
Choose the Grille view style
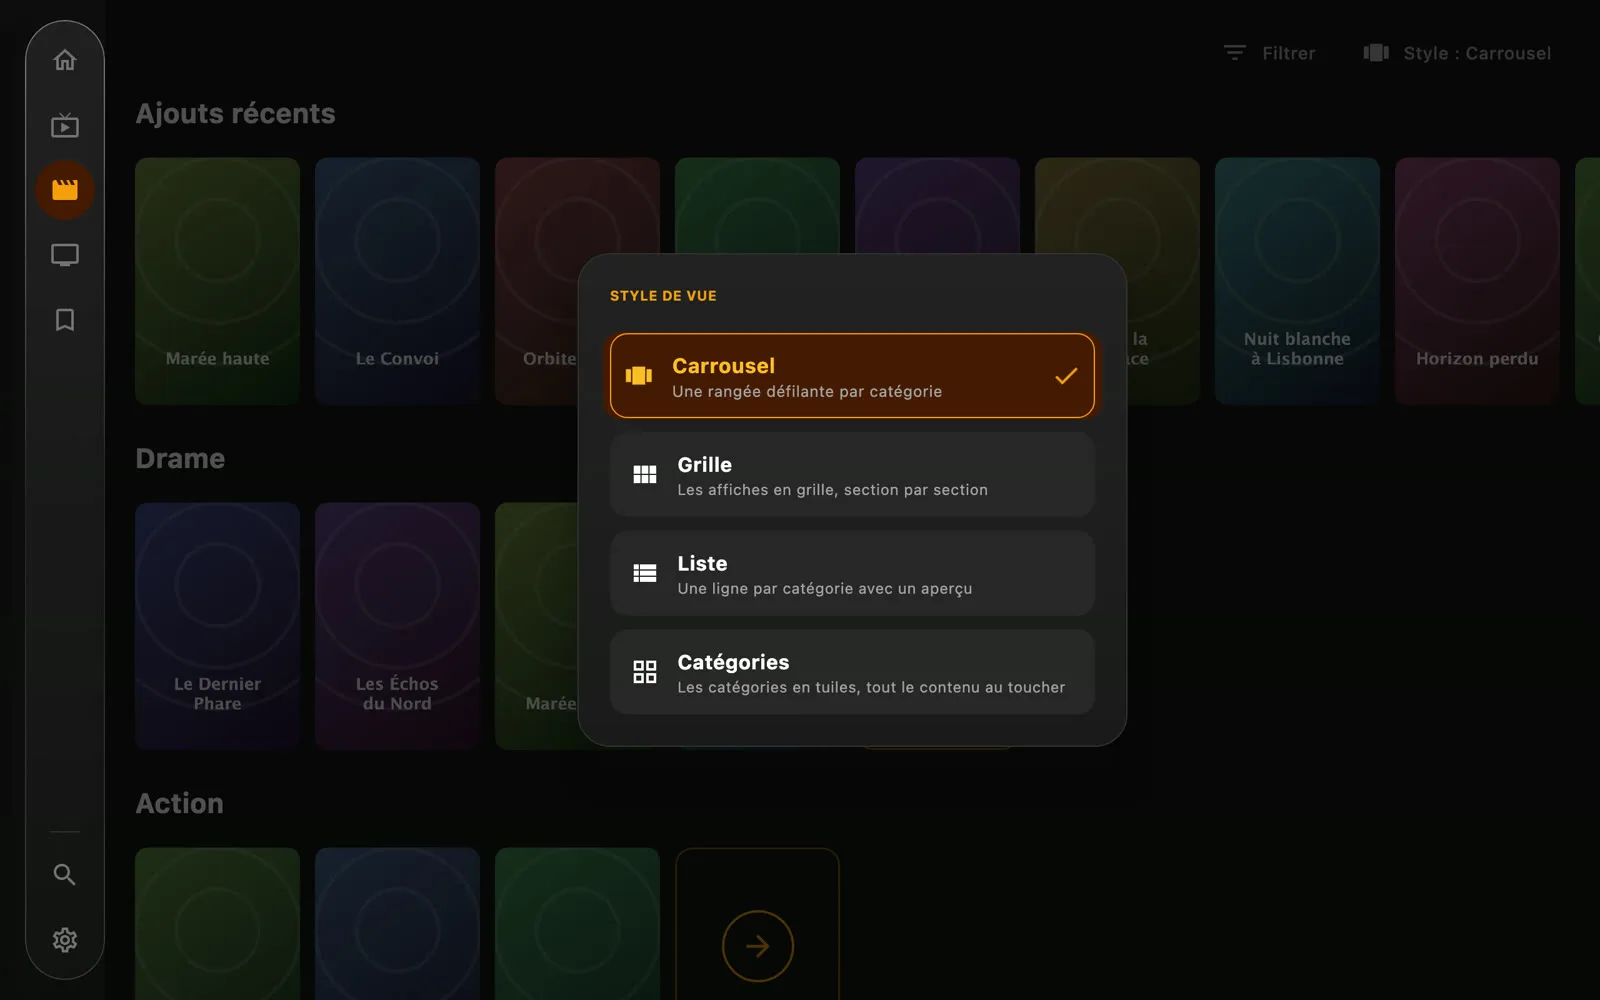point(852,475)
